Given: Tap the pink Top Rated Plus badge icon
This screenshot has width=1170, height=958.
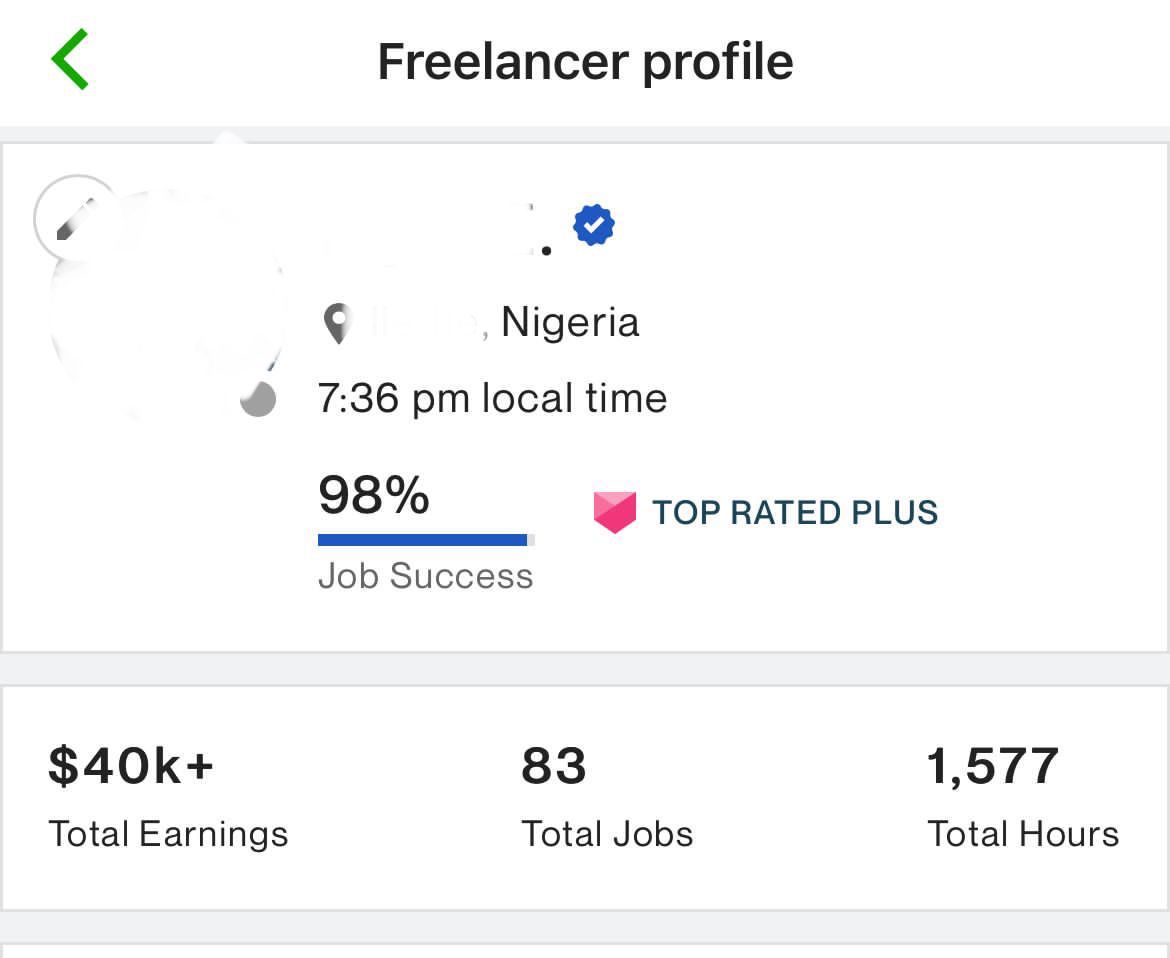Looking at the screenshot, I should (615, 513).
